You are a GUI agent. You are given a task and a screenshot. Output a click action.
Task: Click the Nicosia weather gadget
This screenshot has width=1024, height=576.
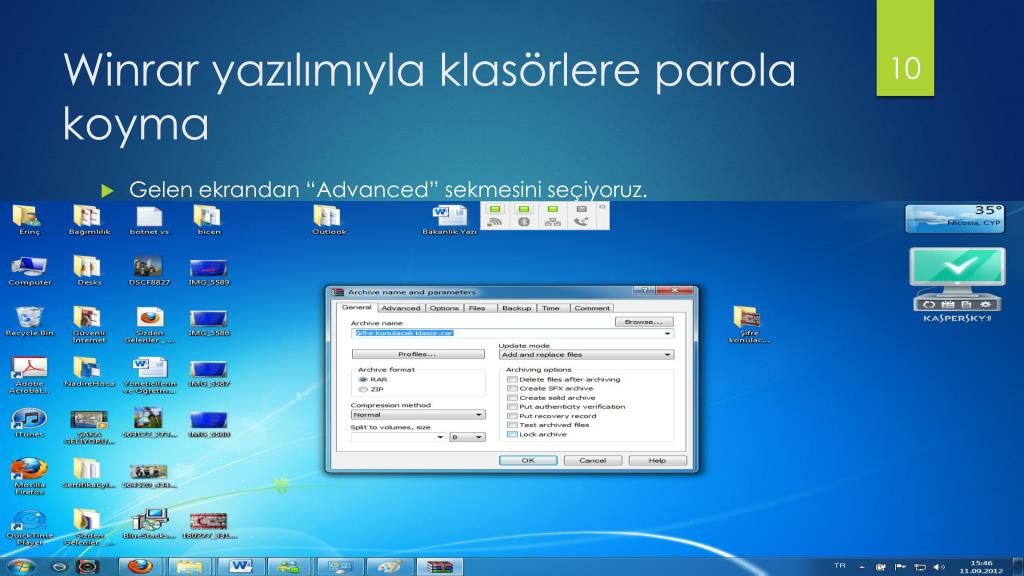coord(954,218)
